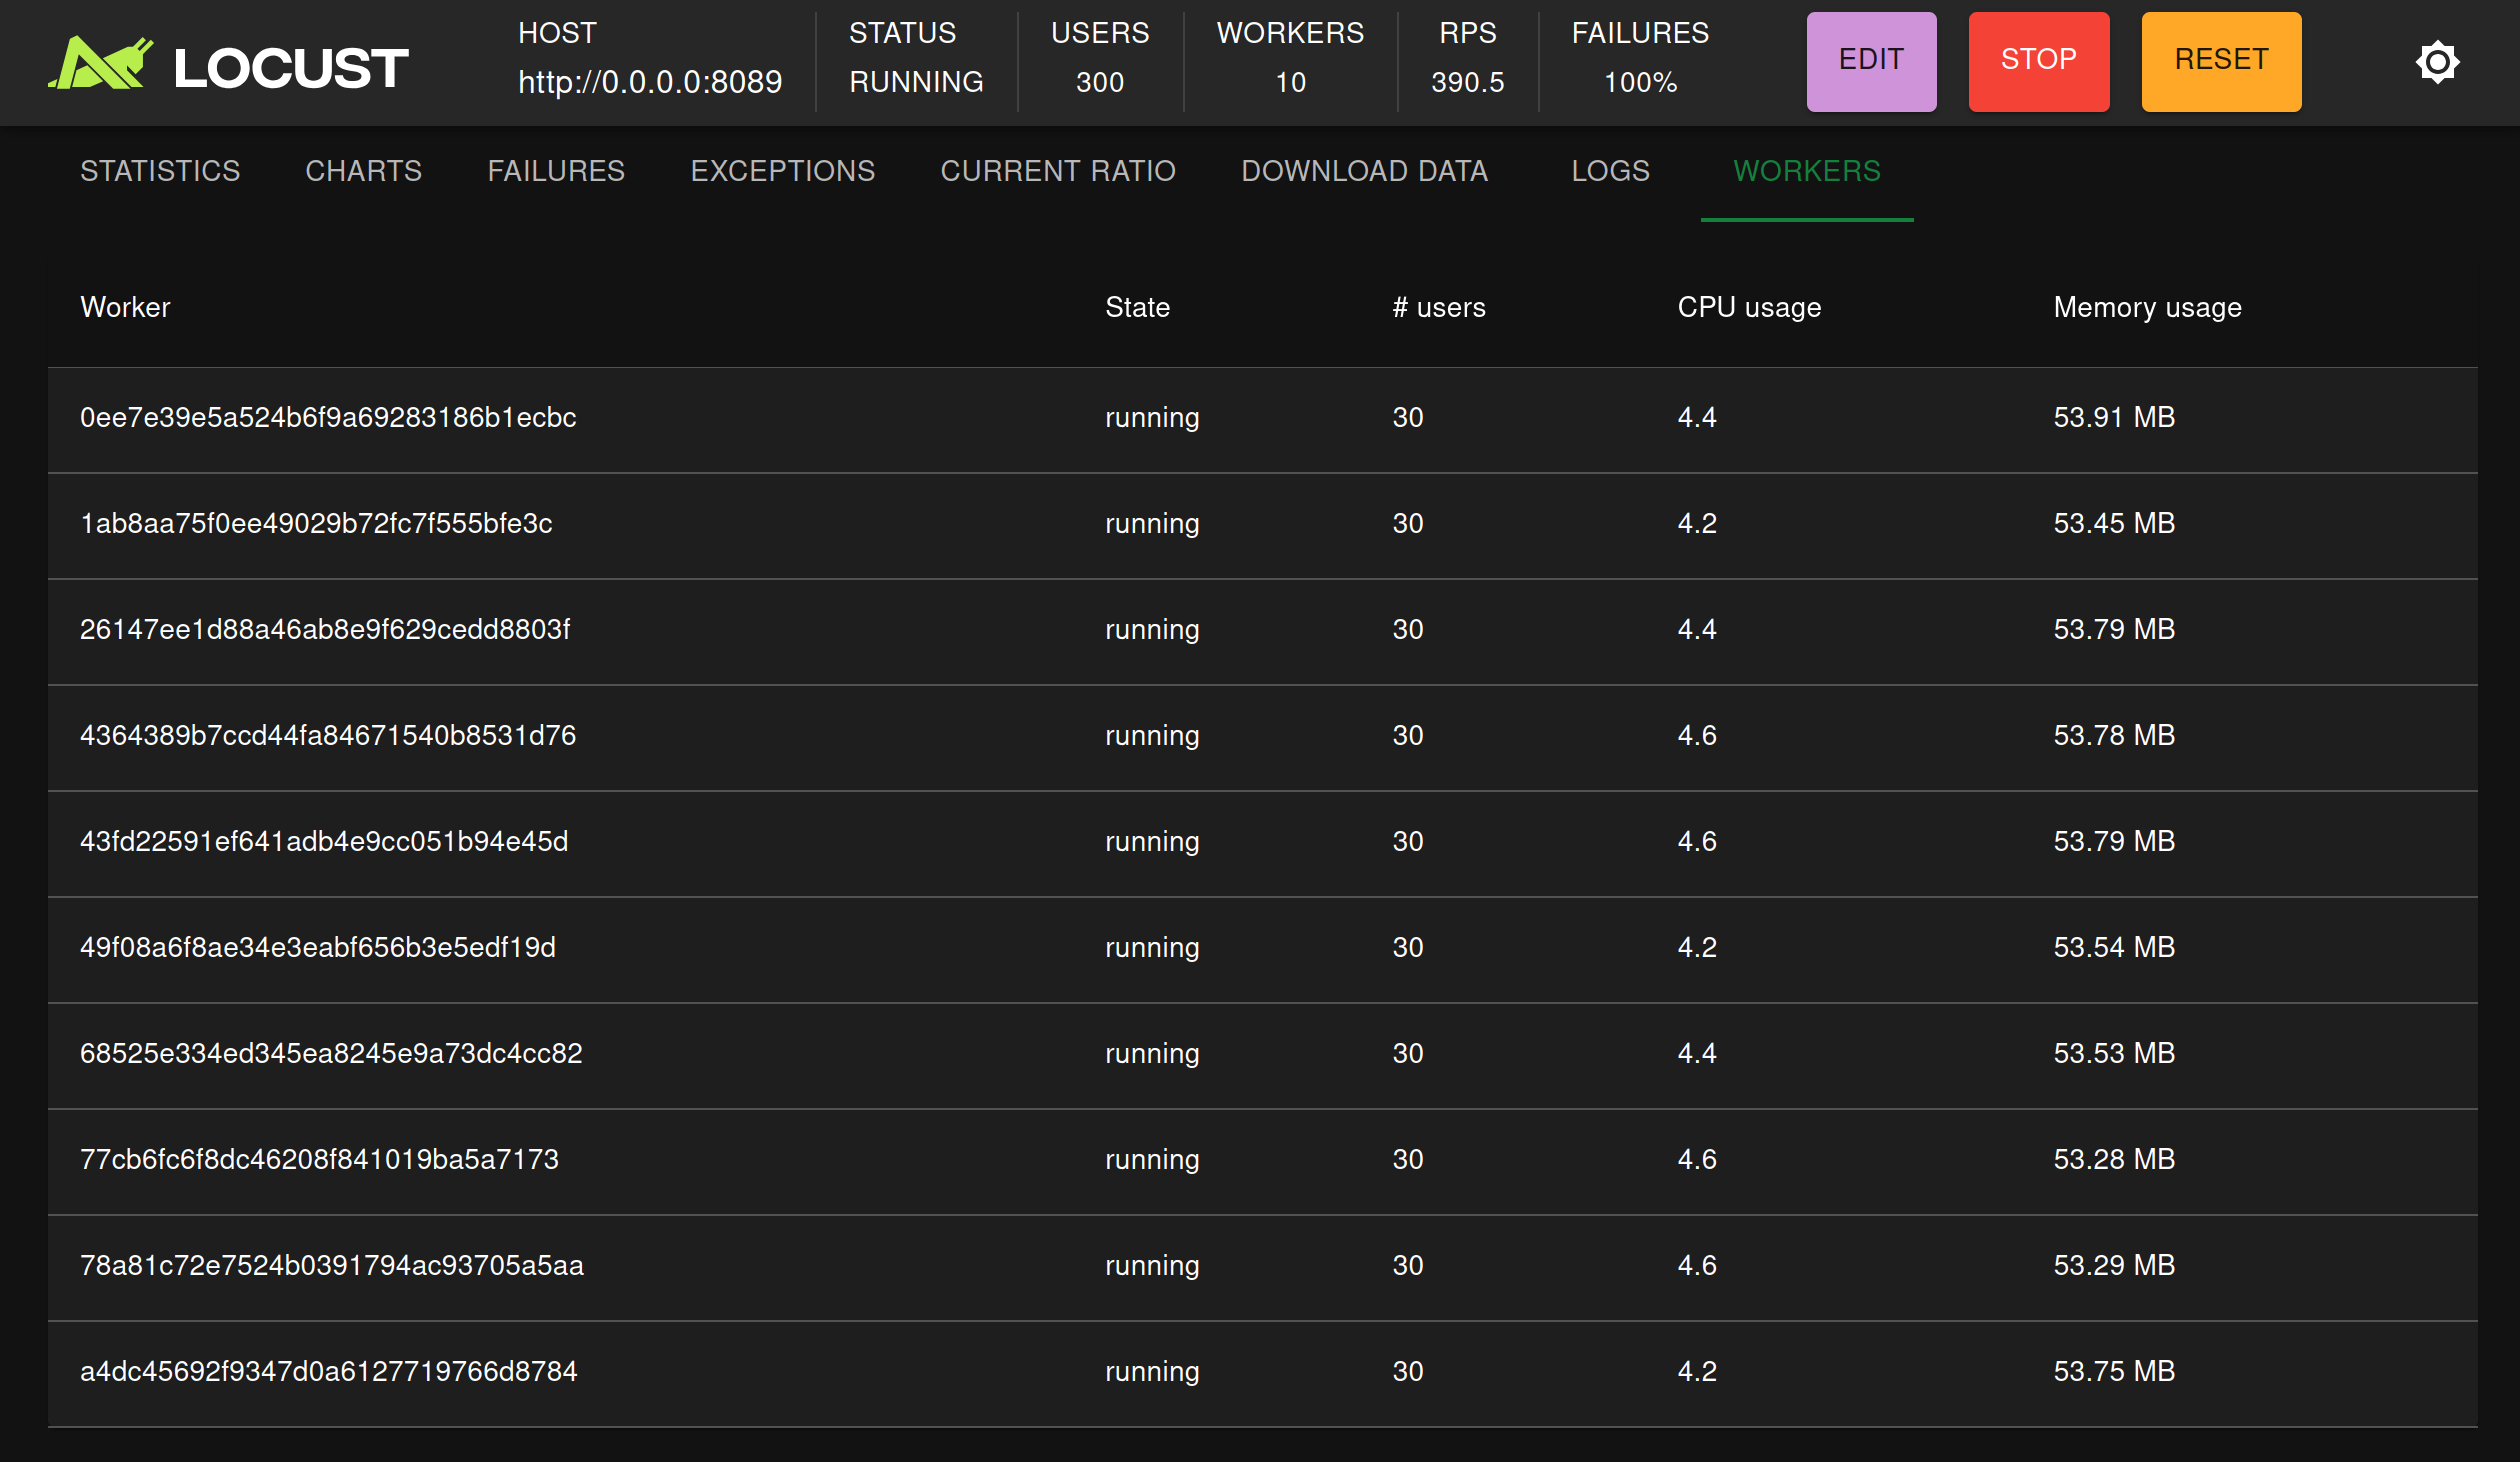
Task: Click the host URL http://0.0.0.0:8089
Action: [x=650, y=82]
